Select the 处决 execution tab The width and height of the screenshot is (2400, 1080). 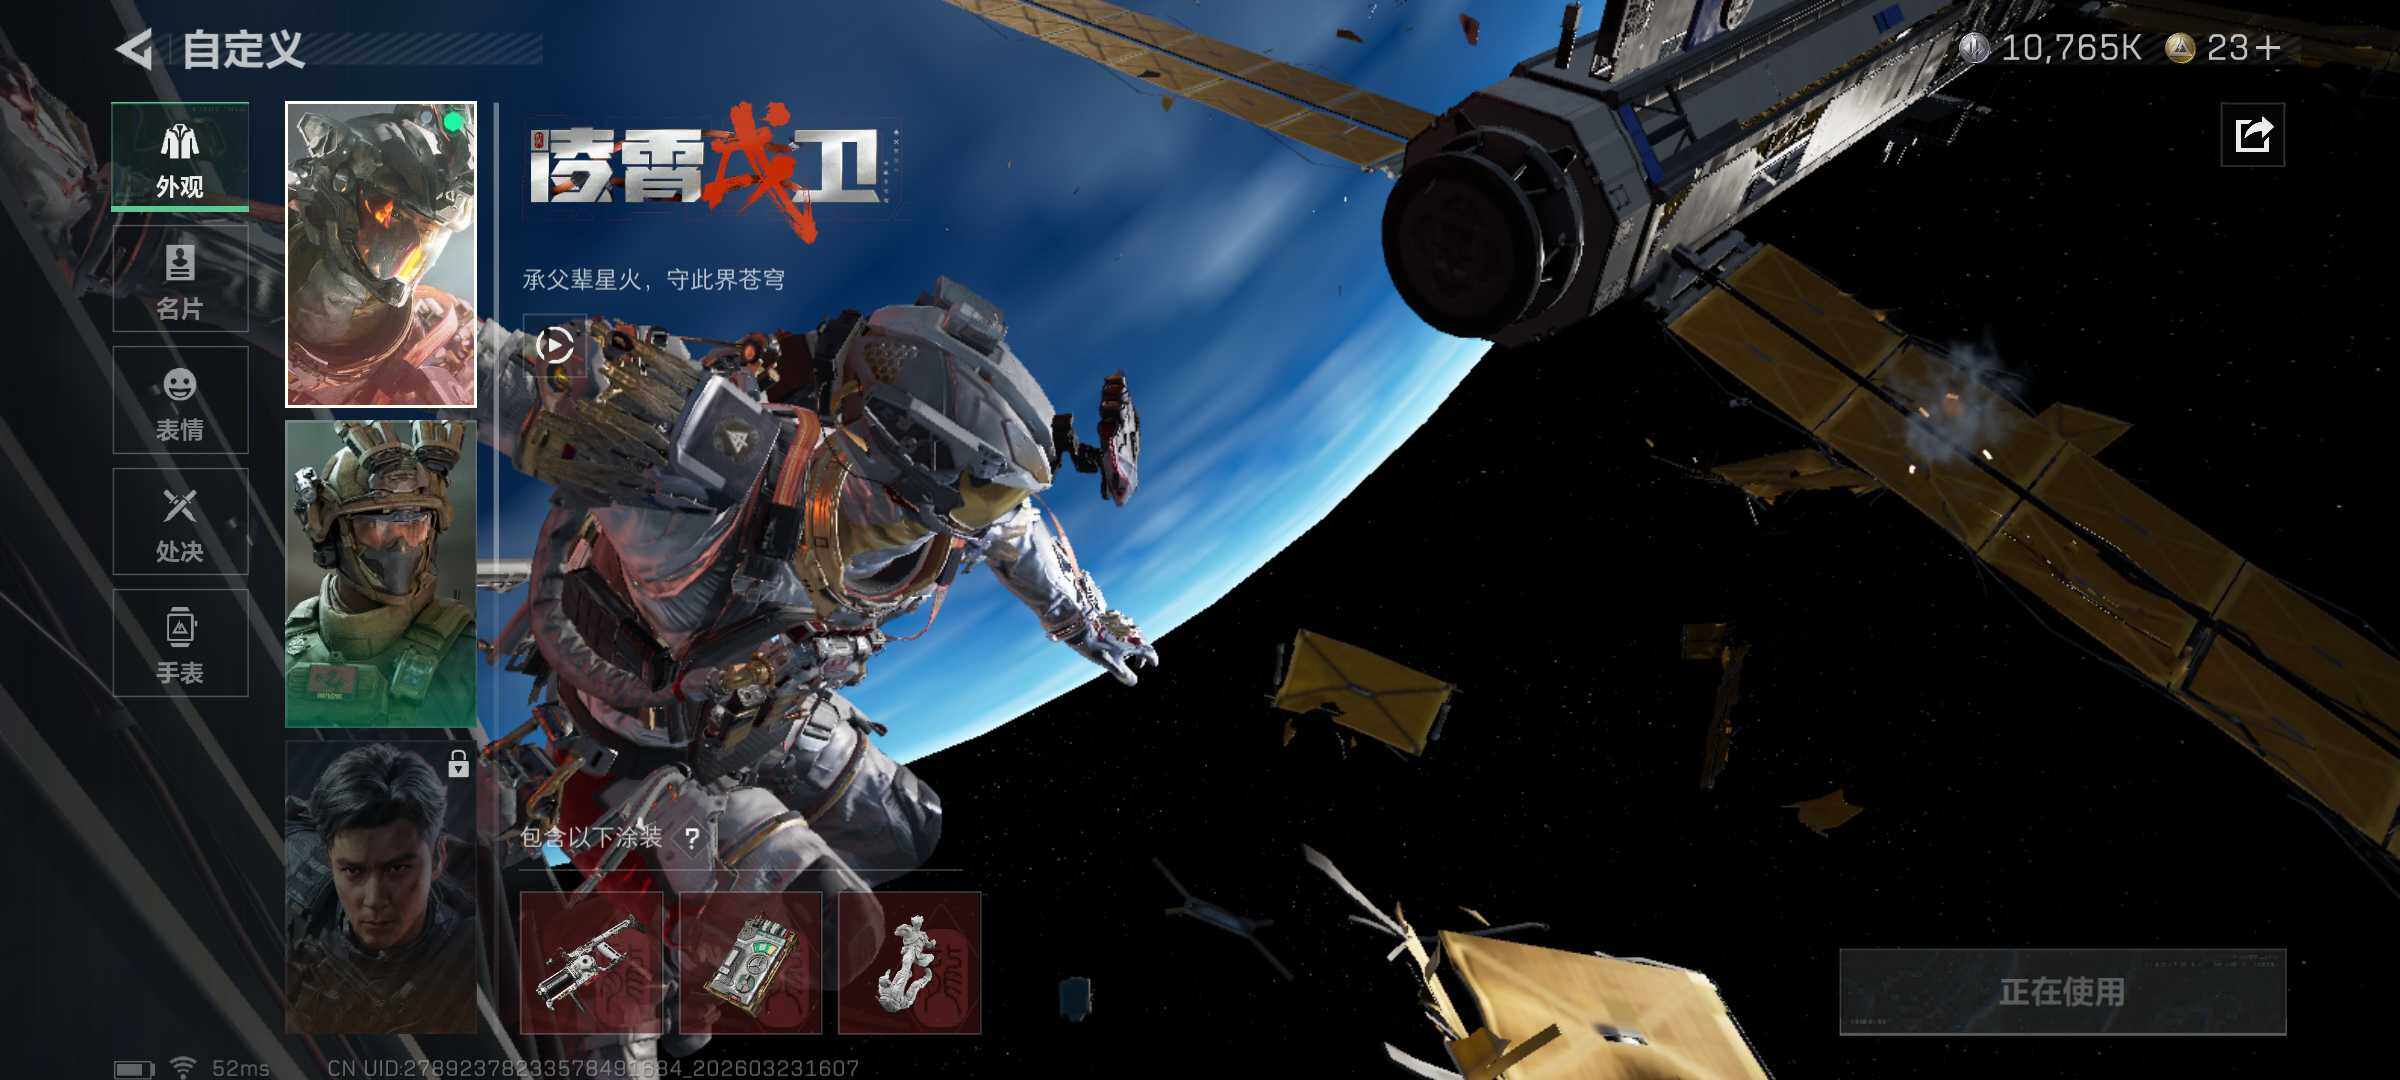[180, 522]
